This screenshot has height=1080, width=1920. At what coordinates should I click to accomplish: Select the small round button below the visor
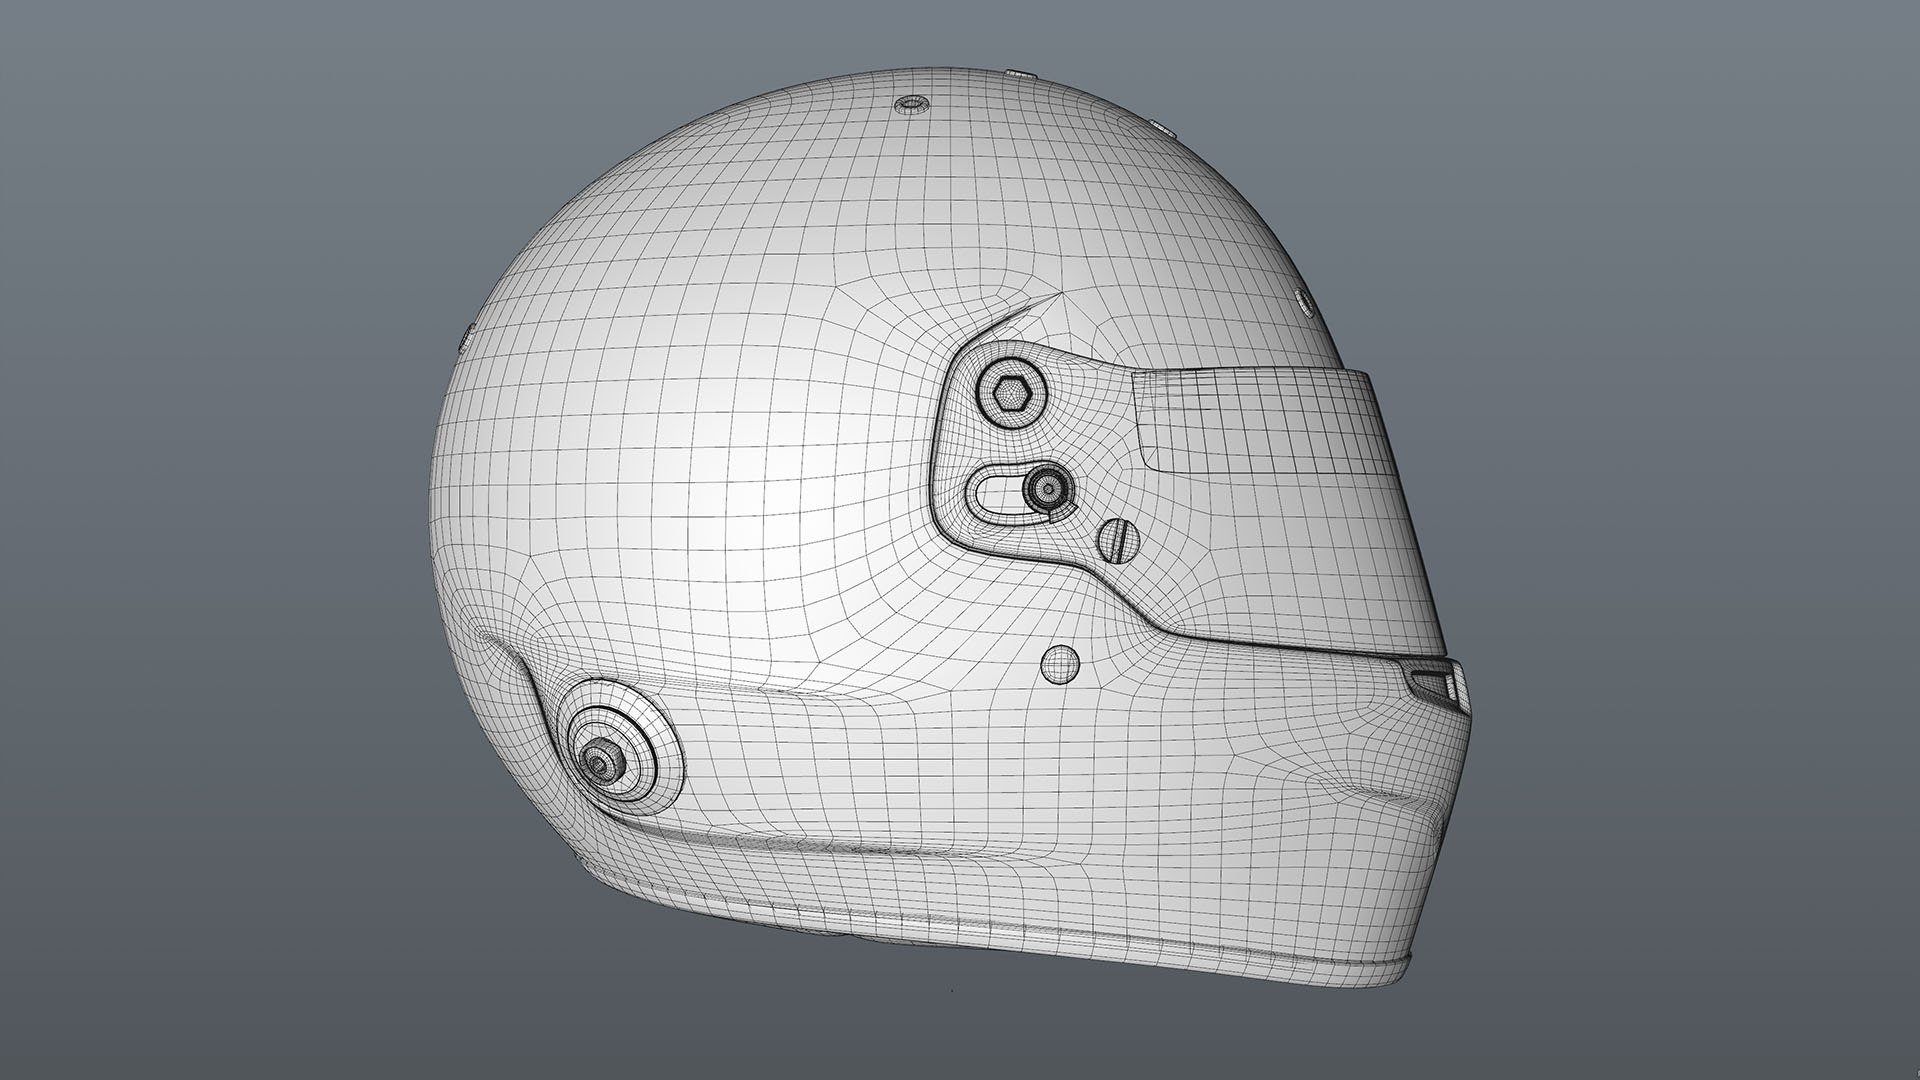1061,664
